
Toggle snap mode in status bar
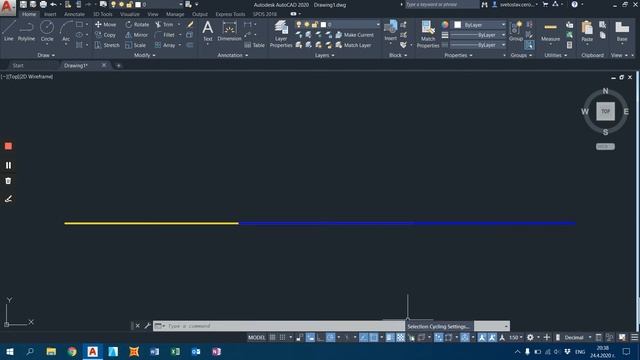(282, 338)
